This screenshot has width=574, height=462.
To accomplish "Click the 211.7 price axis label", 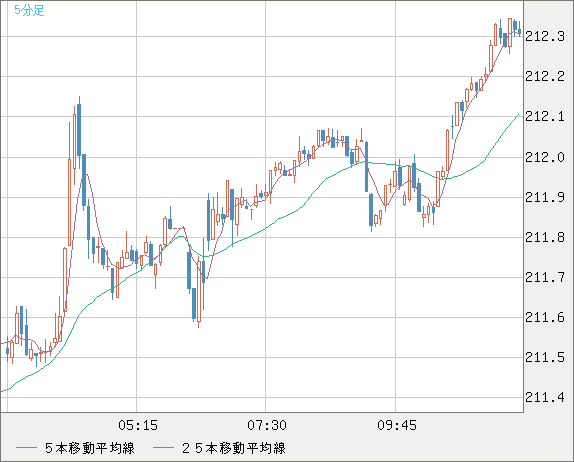I will tap(545, 277).
